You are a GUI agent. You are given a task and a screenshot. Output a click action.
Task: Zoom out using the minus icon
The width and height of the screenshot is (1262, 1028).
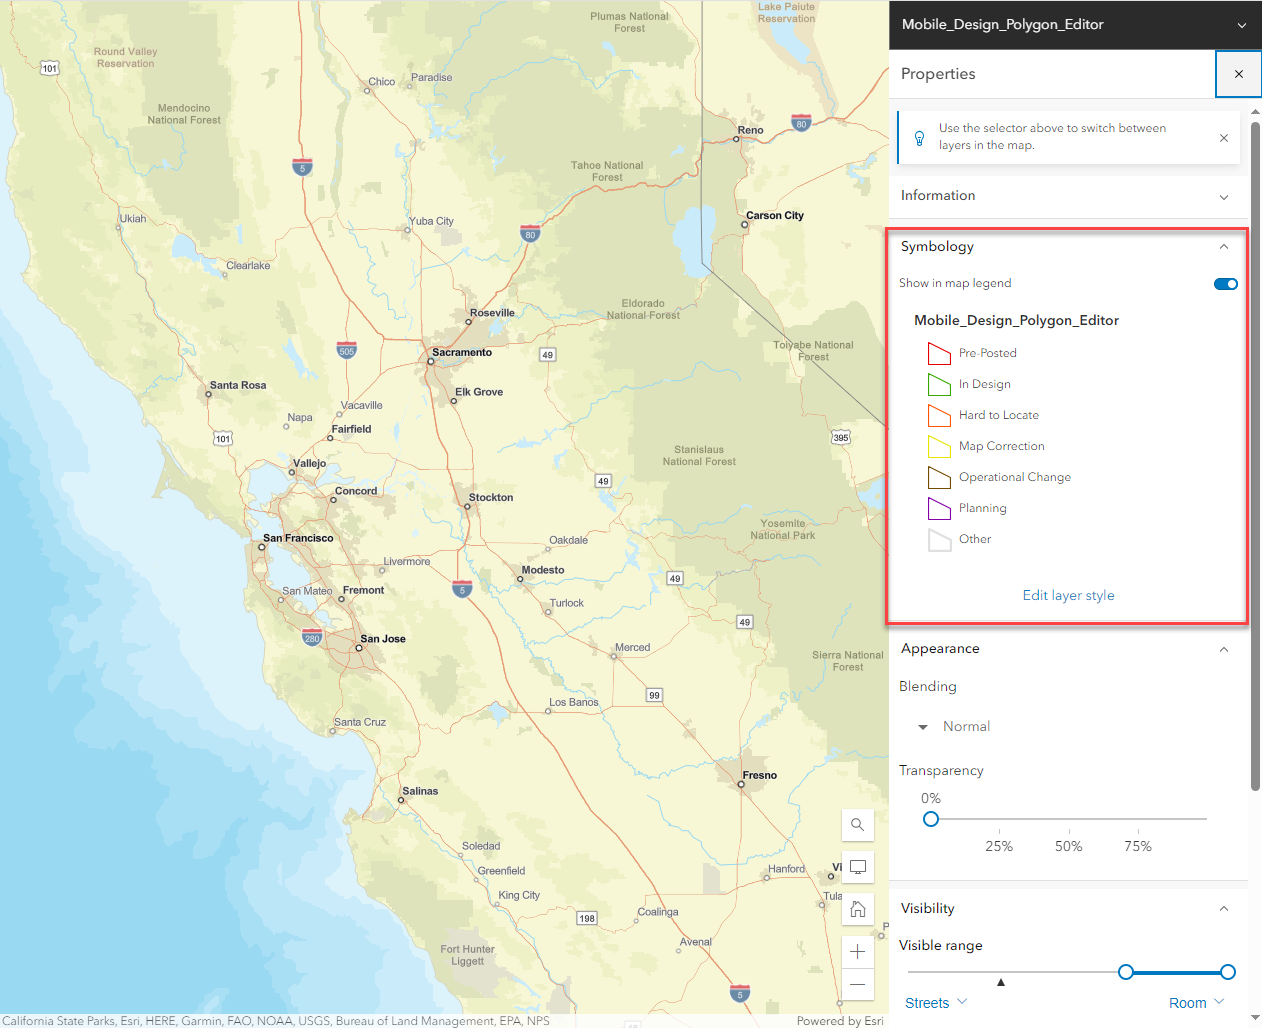tap(857, 985)
